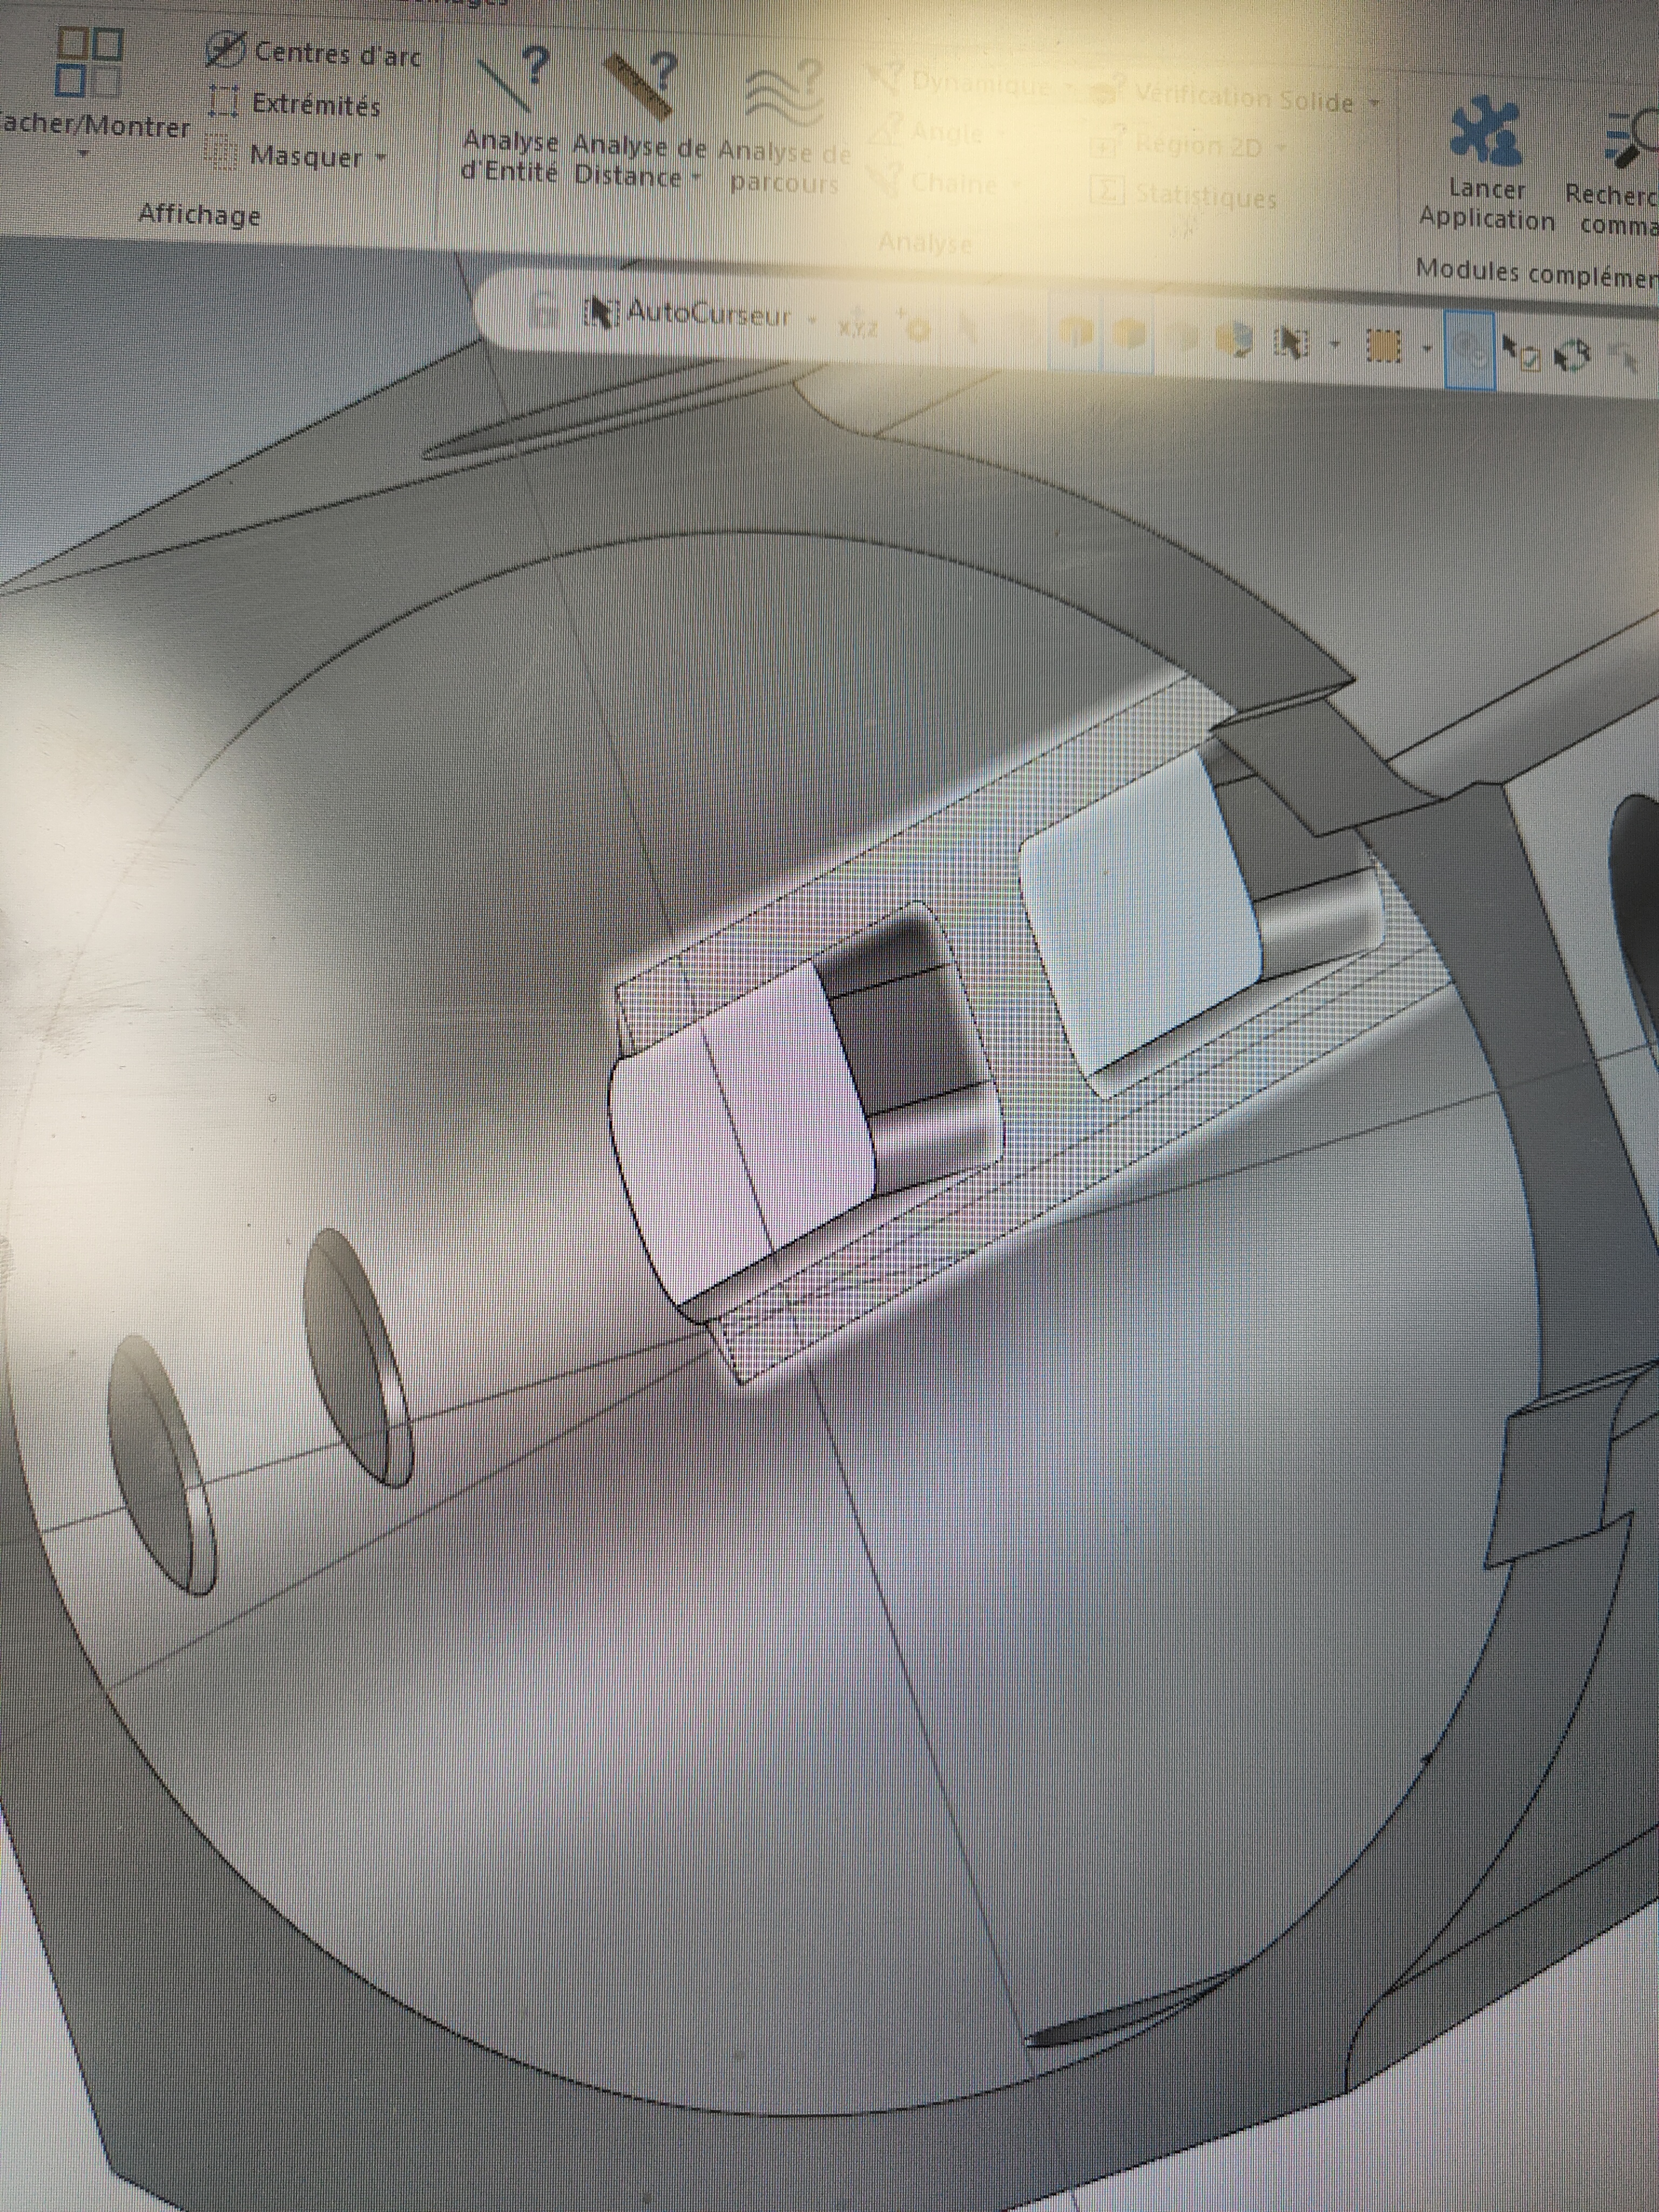Click the dashed rectangle window-selection icon
Image resolution: width=1659 pixels, height=2212 pixels.
click(x=1384, y=347)
